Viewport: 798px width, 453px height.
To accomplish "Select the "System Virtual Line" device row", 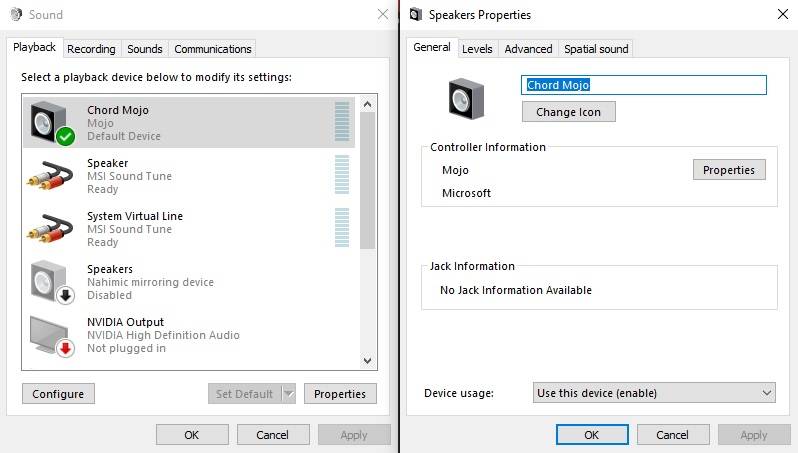I will [189, 229].
